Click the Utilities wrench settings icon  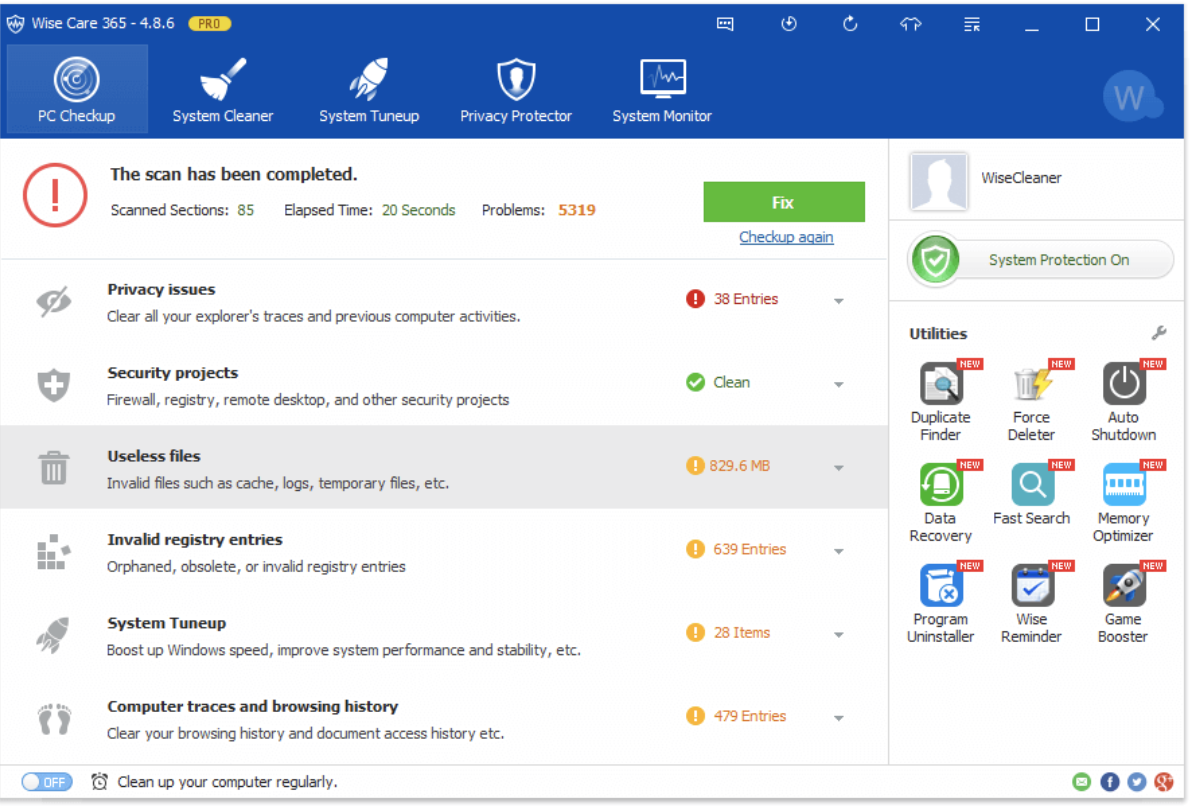coord(1159,333)
